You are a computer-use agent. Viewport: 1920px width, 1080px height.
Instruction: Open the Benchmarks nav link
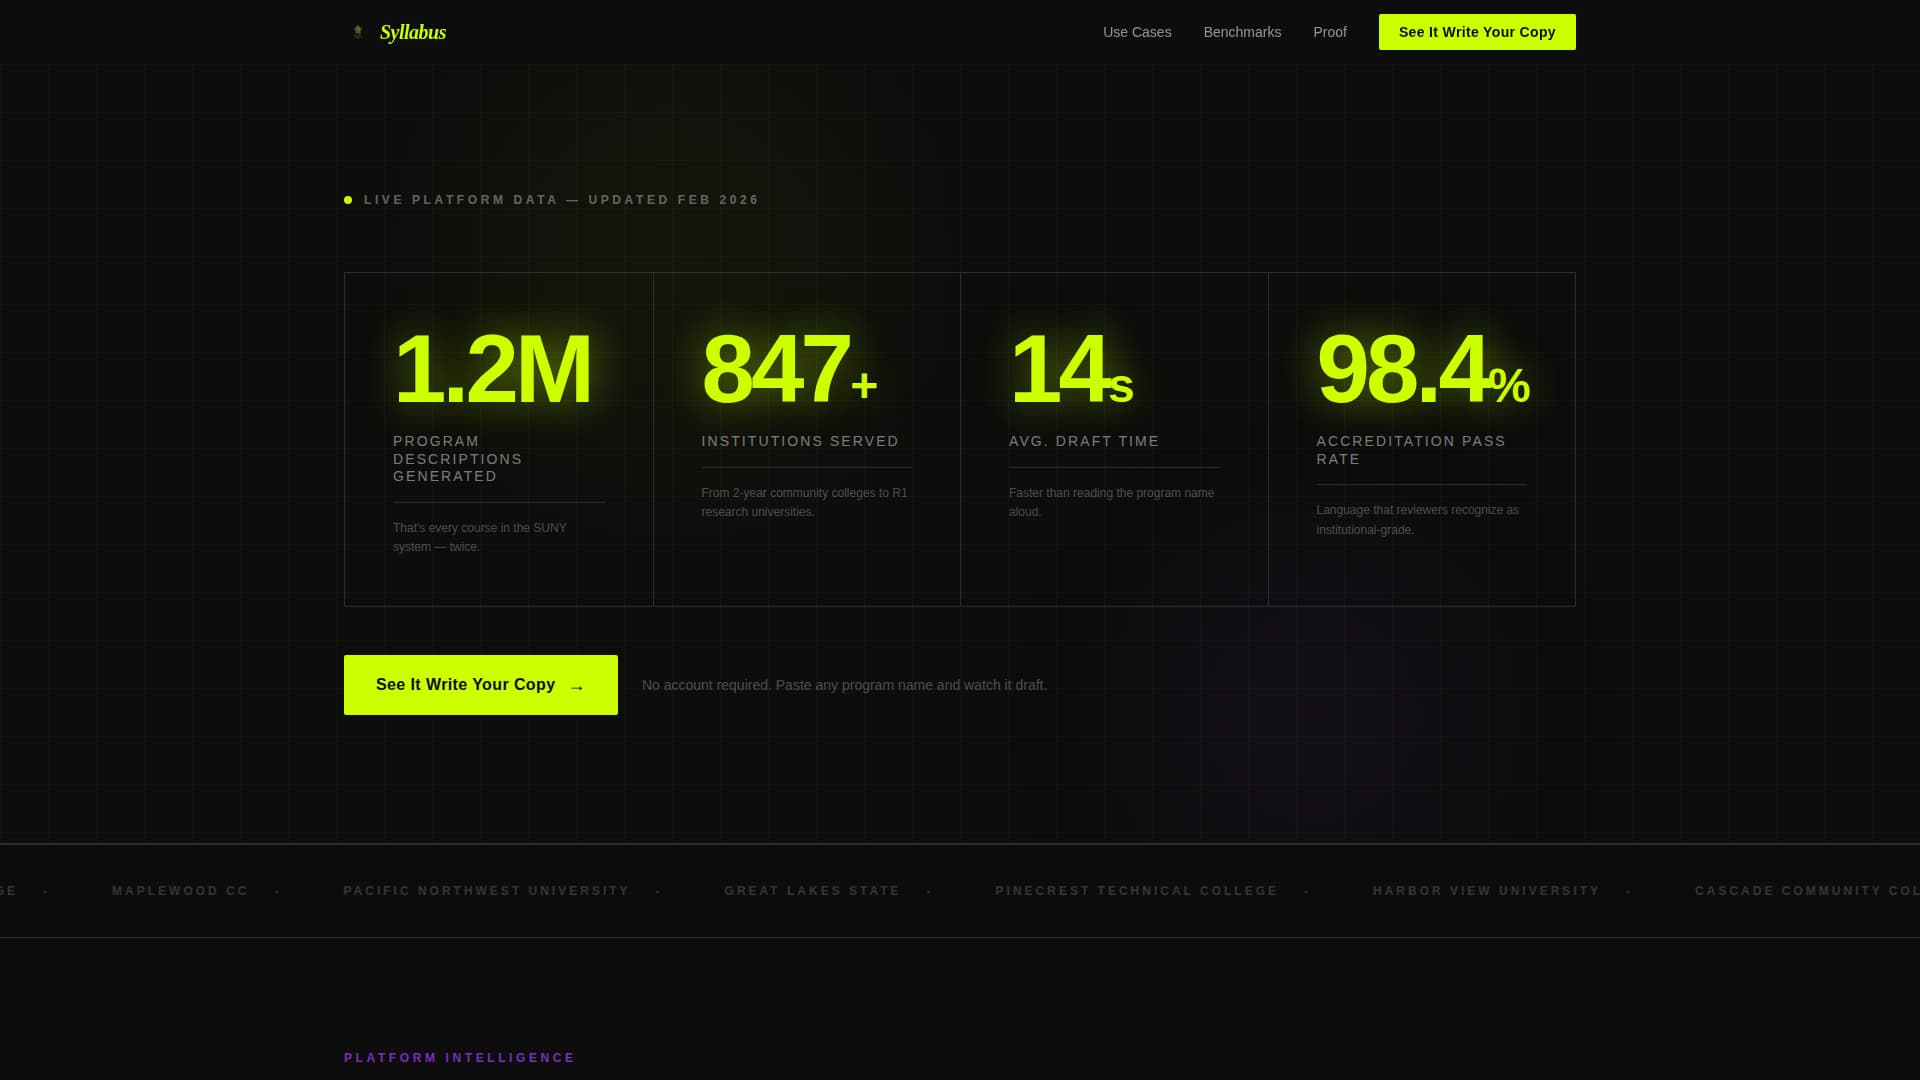pyautogui.click(x=1242, y=32)
